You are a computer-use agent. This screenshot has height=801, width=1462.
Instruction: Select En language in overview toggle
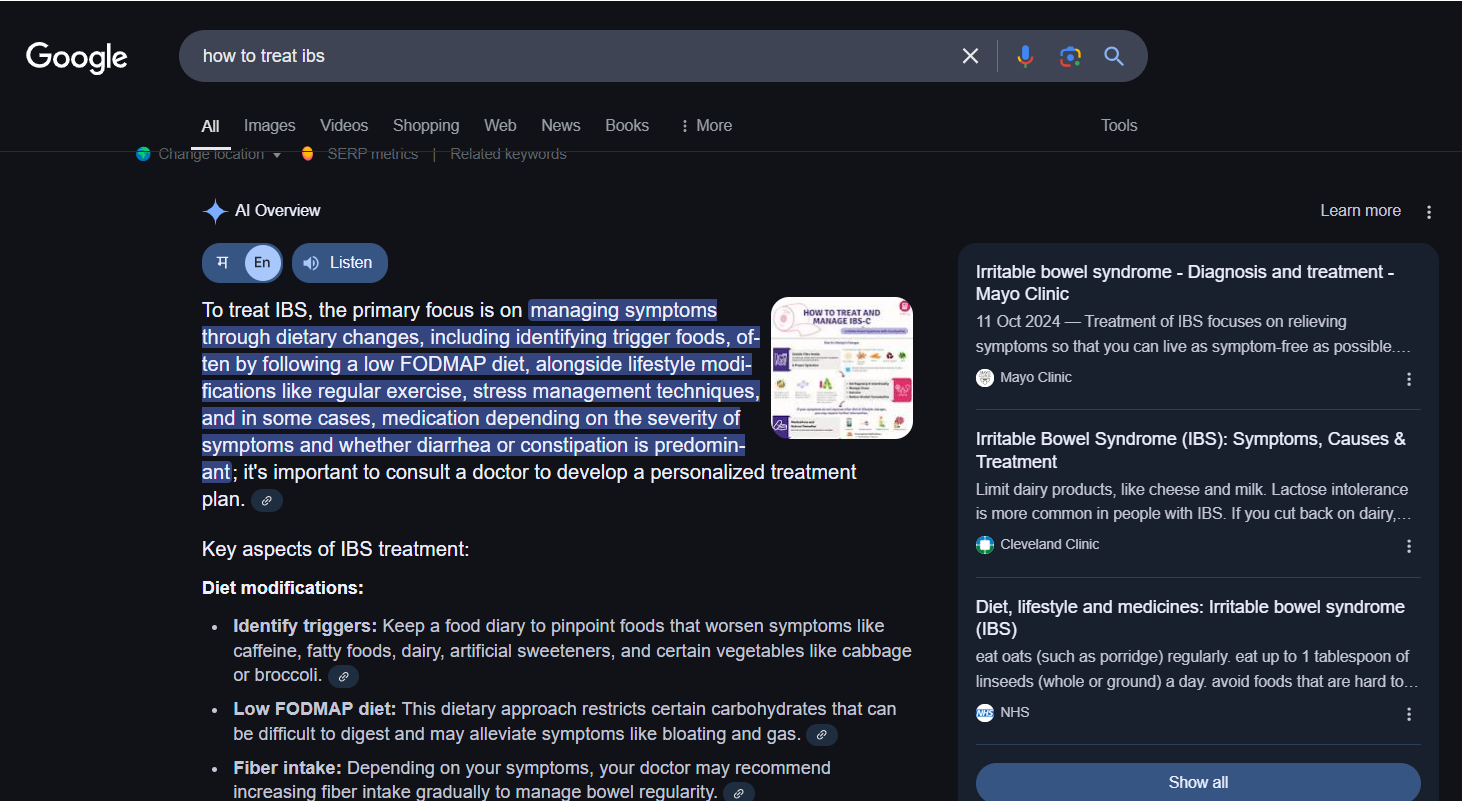coord(262,263)
